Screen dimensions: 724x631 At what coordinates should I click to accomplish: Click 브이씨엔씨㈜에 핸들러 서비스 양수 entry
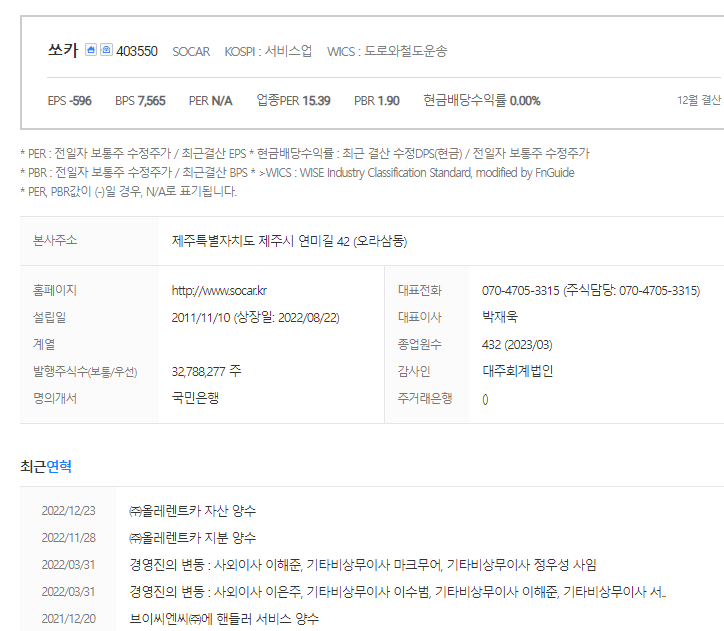(224, 619)
